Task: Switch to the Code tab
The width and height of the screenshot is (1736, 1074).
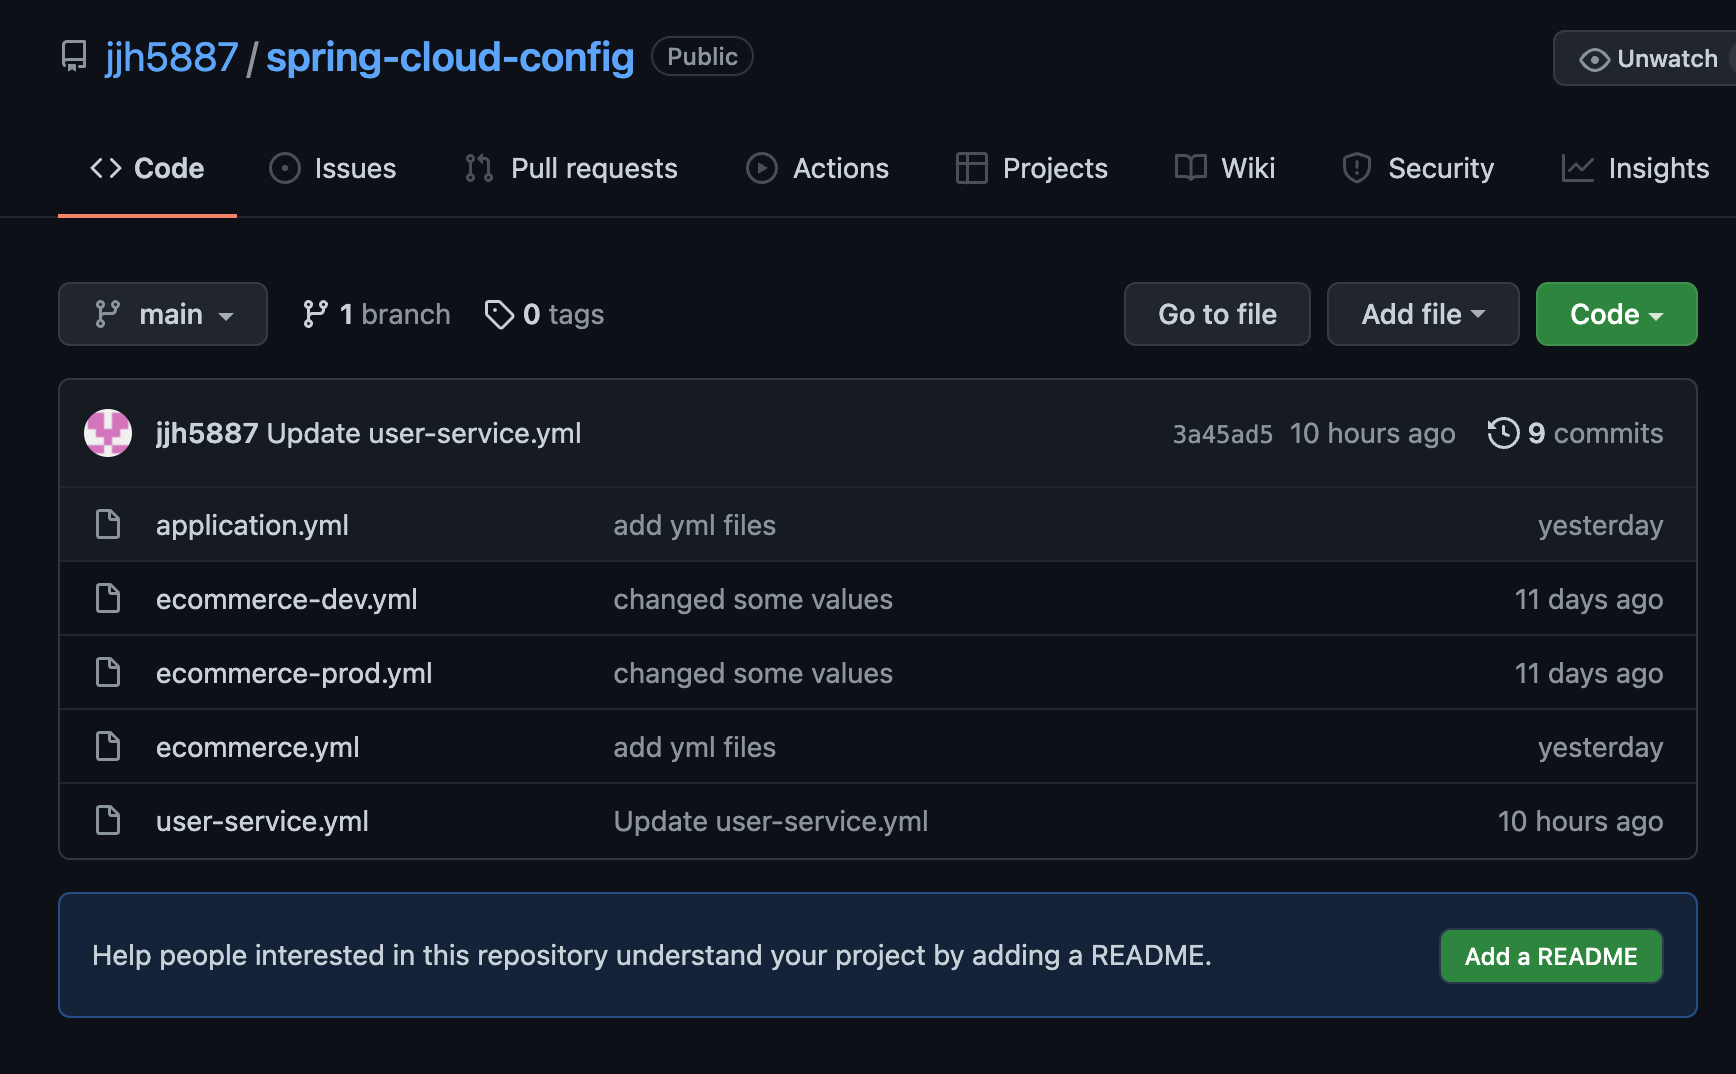Action: [147, 168]
